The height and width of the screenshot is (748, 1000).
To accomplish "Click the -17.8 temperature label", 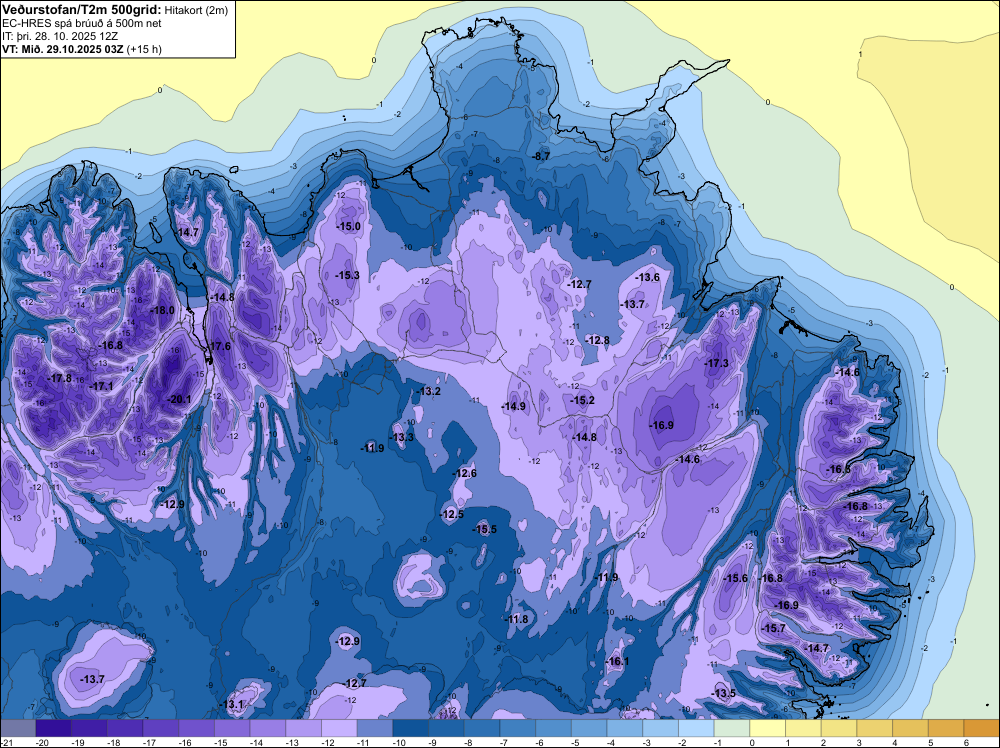I will coord(60,378).
